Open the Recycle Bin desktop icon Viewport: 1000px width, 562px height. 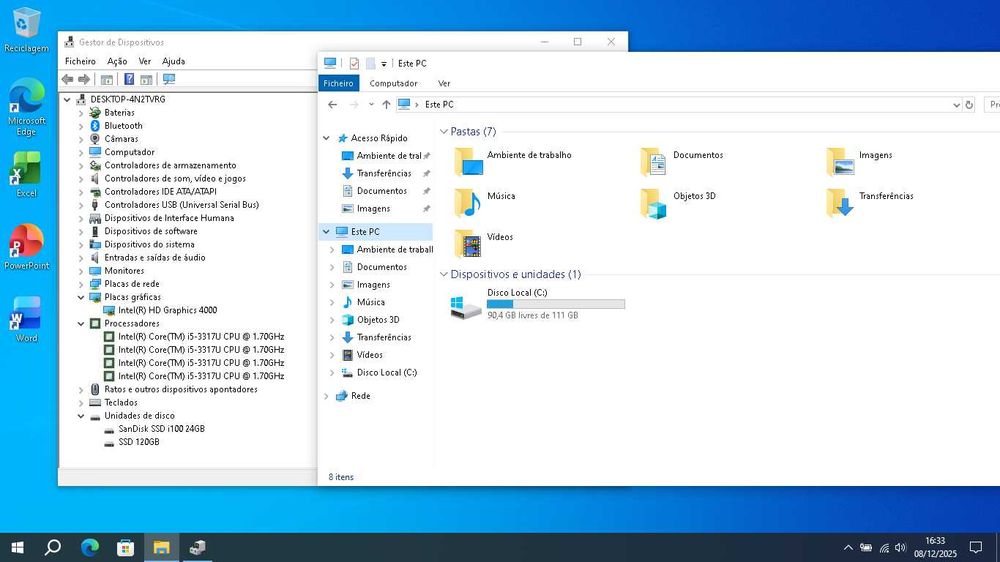click(26, 30)
